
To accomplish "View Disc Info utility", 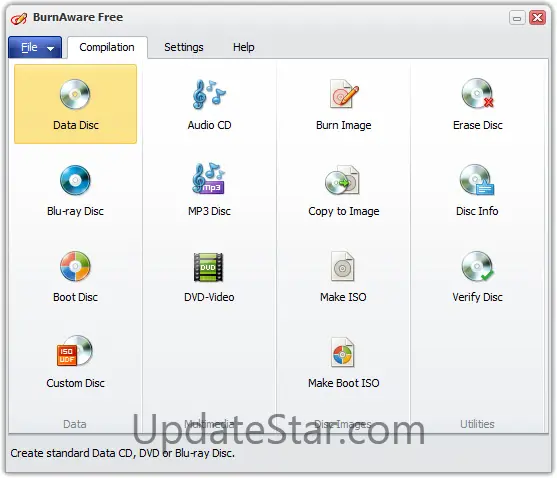I will (x=477, y=190).
